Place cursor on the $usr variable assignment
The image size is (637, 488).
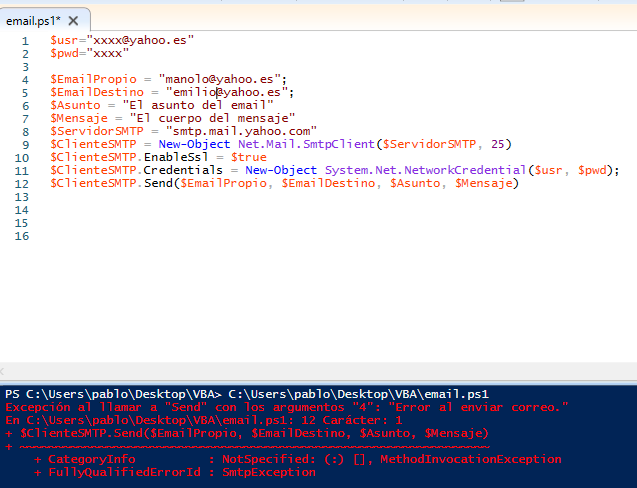click(63, 40)
